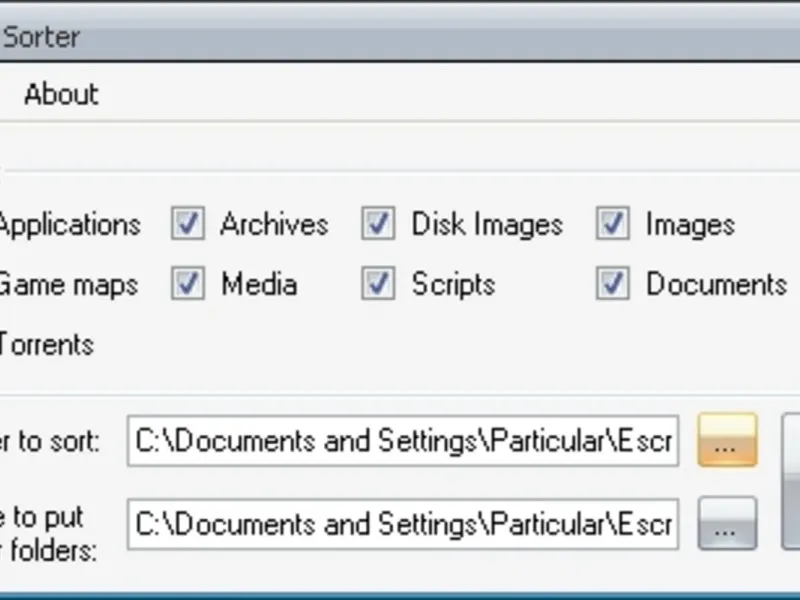The image size is (800, 600).
Task: Uncheck the Scripts checkbox
Action: tap(377, 284)
